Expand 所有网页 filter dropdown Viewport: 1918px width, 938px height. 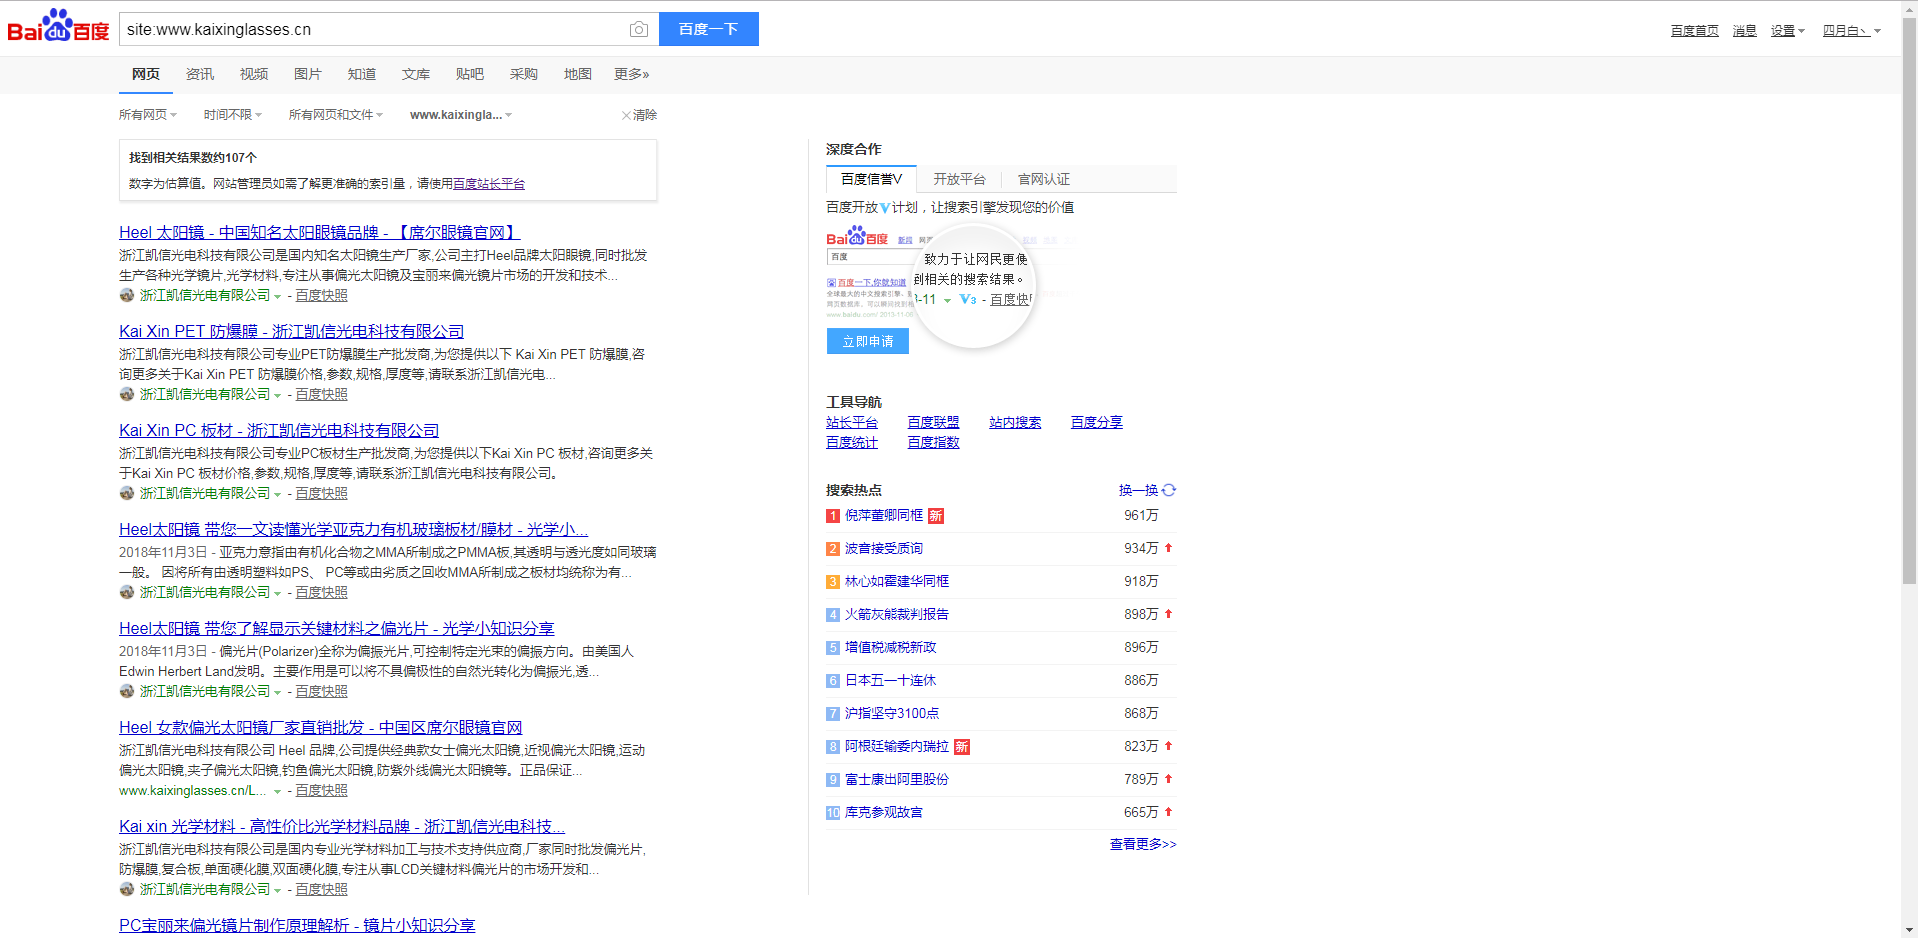pos(148,115)
